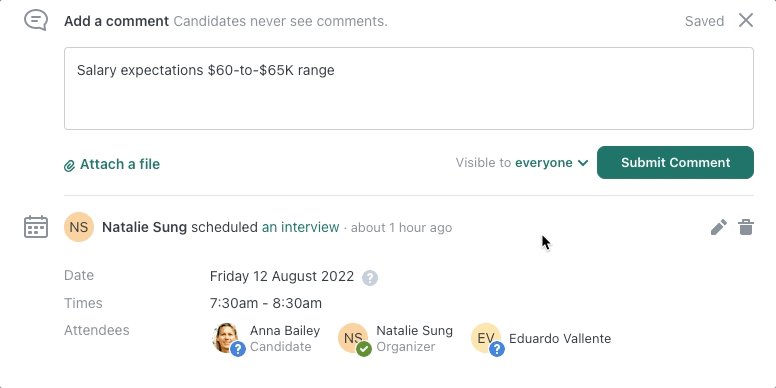Expand the Visible to everyone dropdown
Image resolution: width=776 pixels, height=388 pixels.
point(522,163)
